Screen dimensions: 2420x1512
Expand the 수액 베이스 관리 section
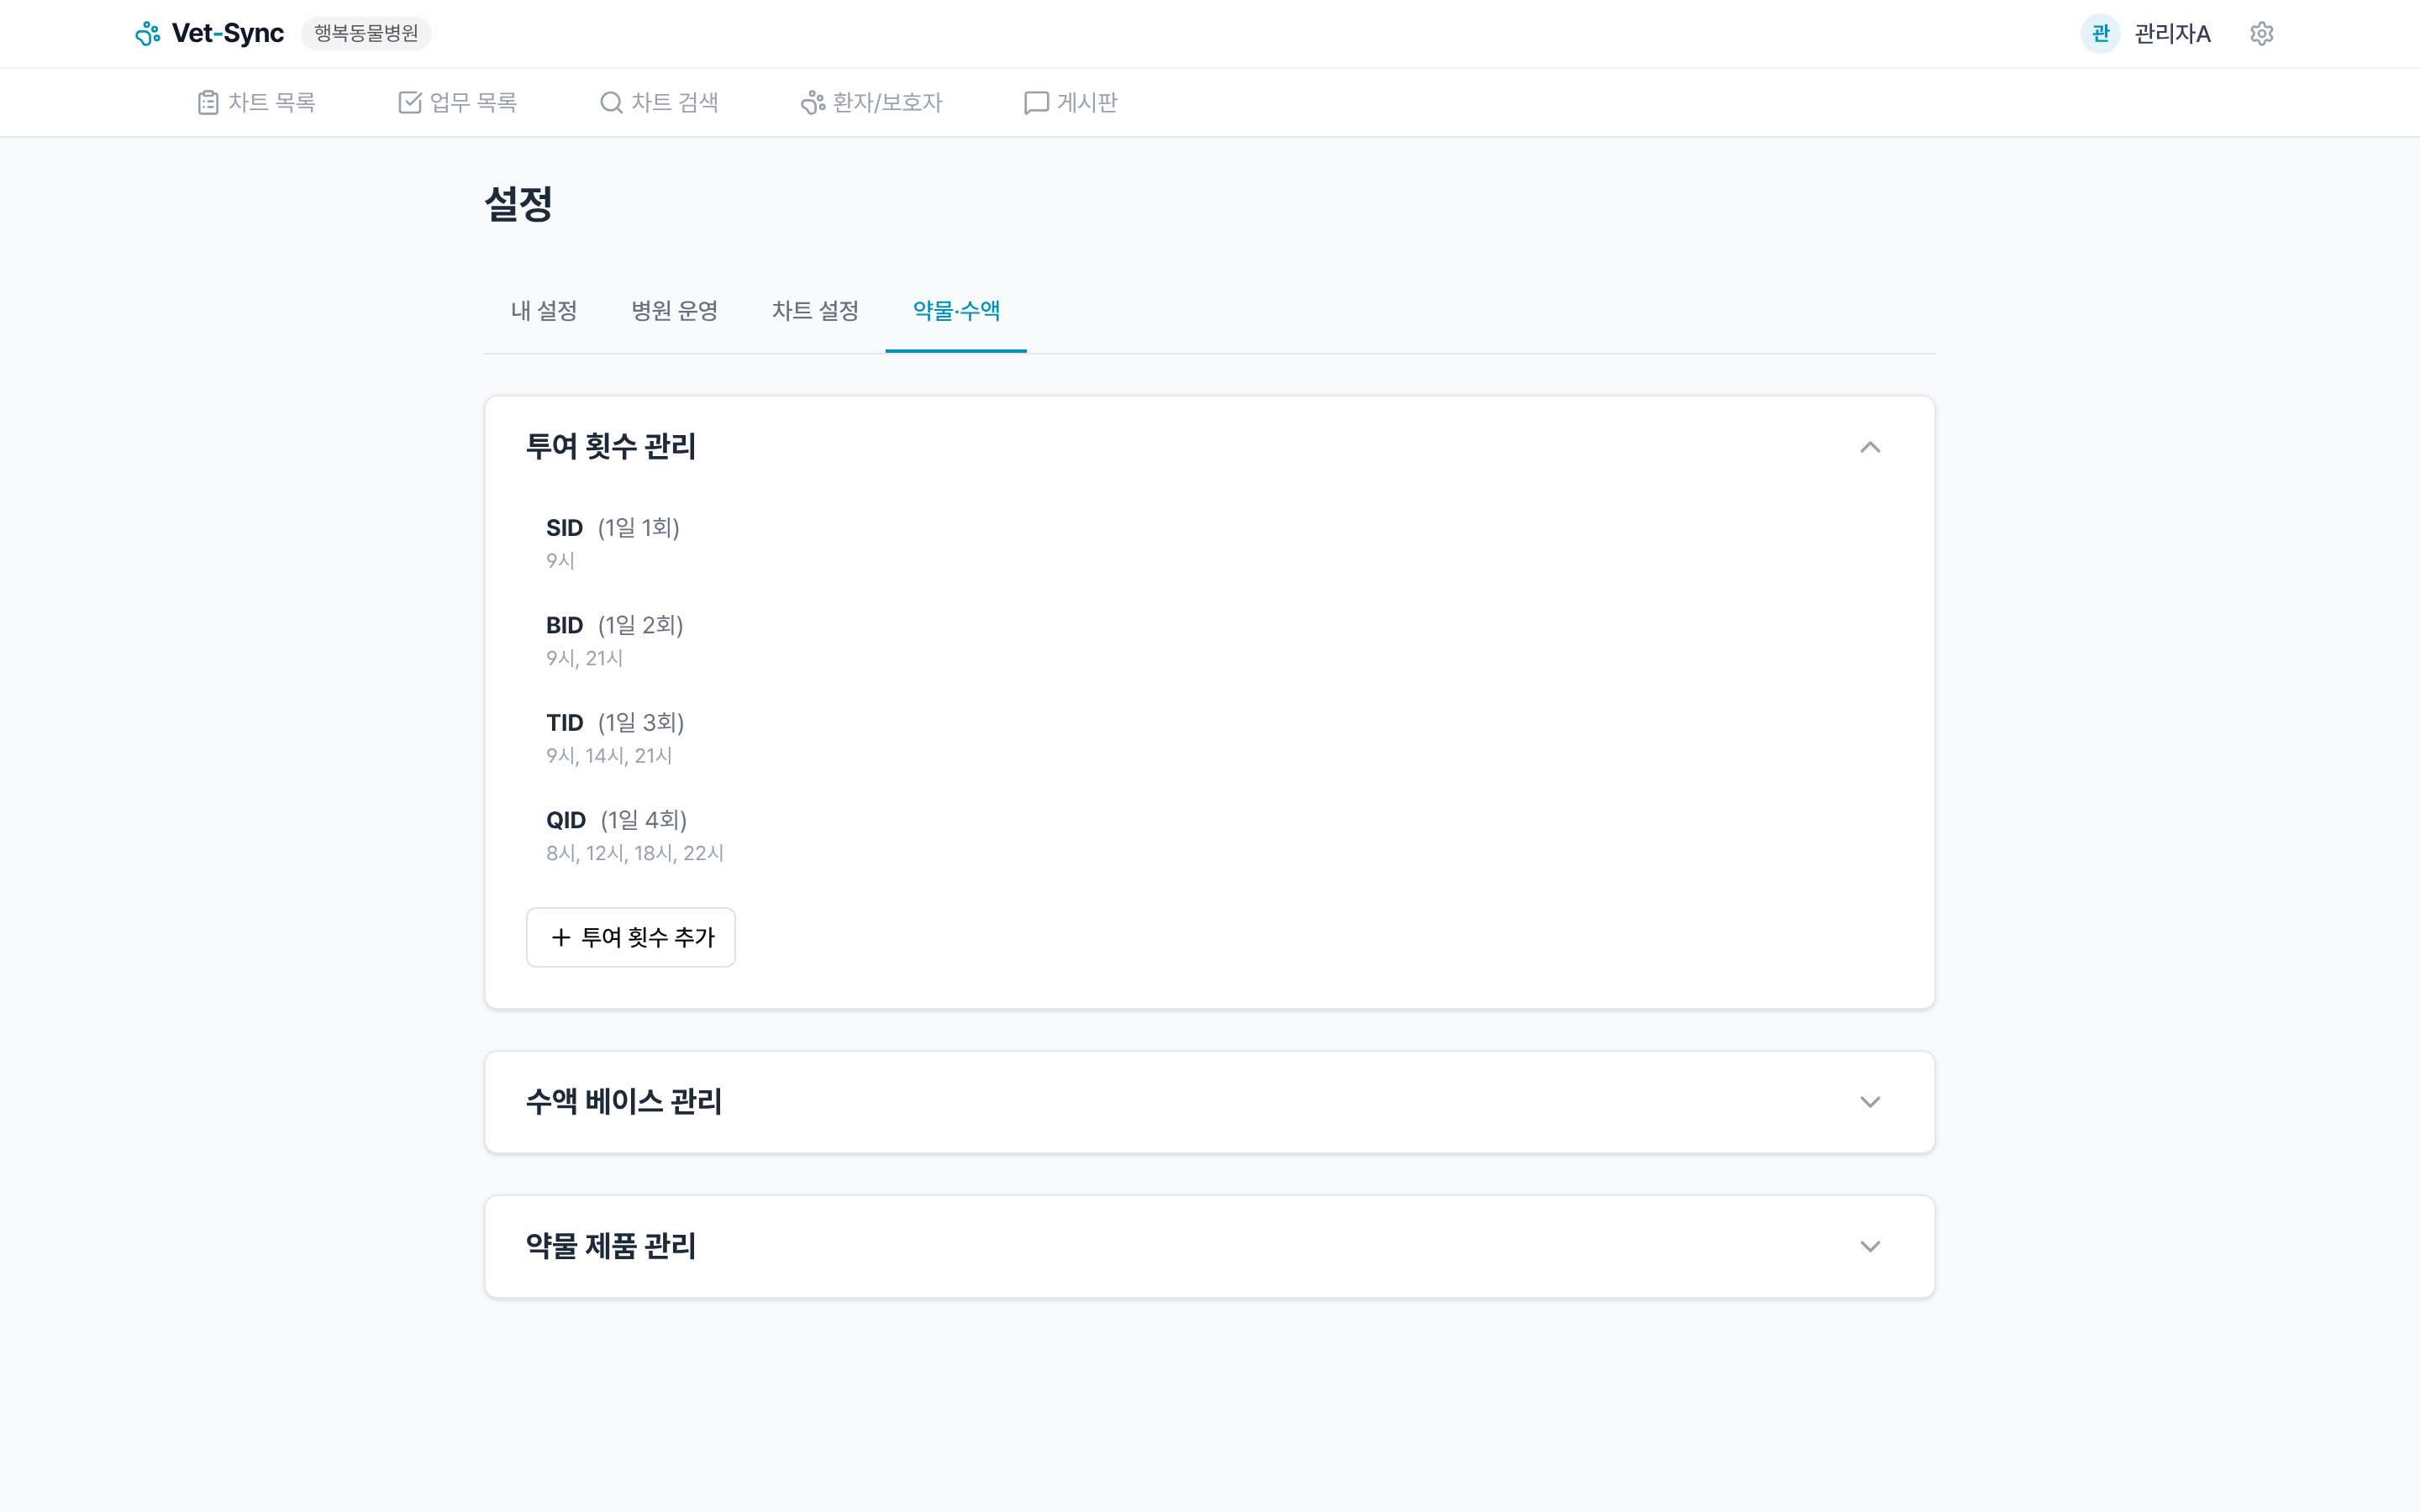coord(1871,1101)
